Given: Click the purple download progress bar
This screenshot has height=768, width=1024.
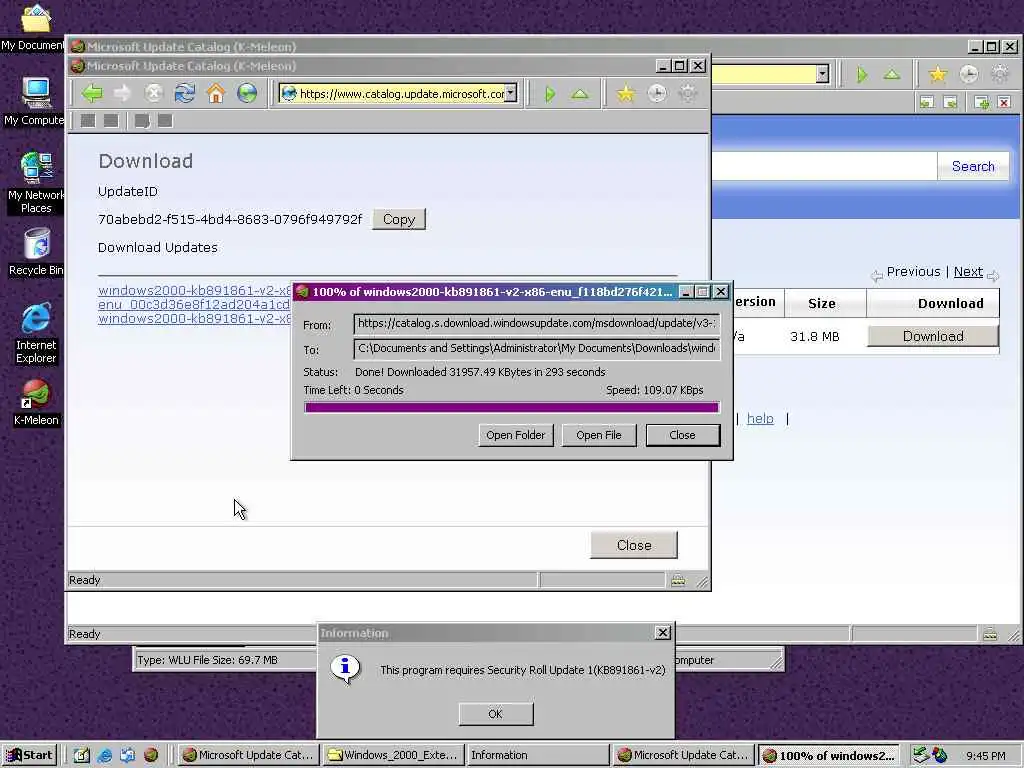Looking at the screenshot, I should pyautogui.click(x=511, y=408).
